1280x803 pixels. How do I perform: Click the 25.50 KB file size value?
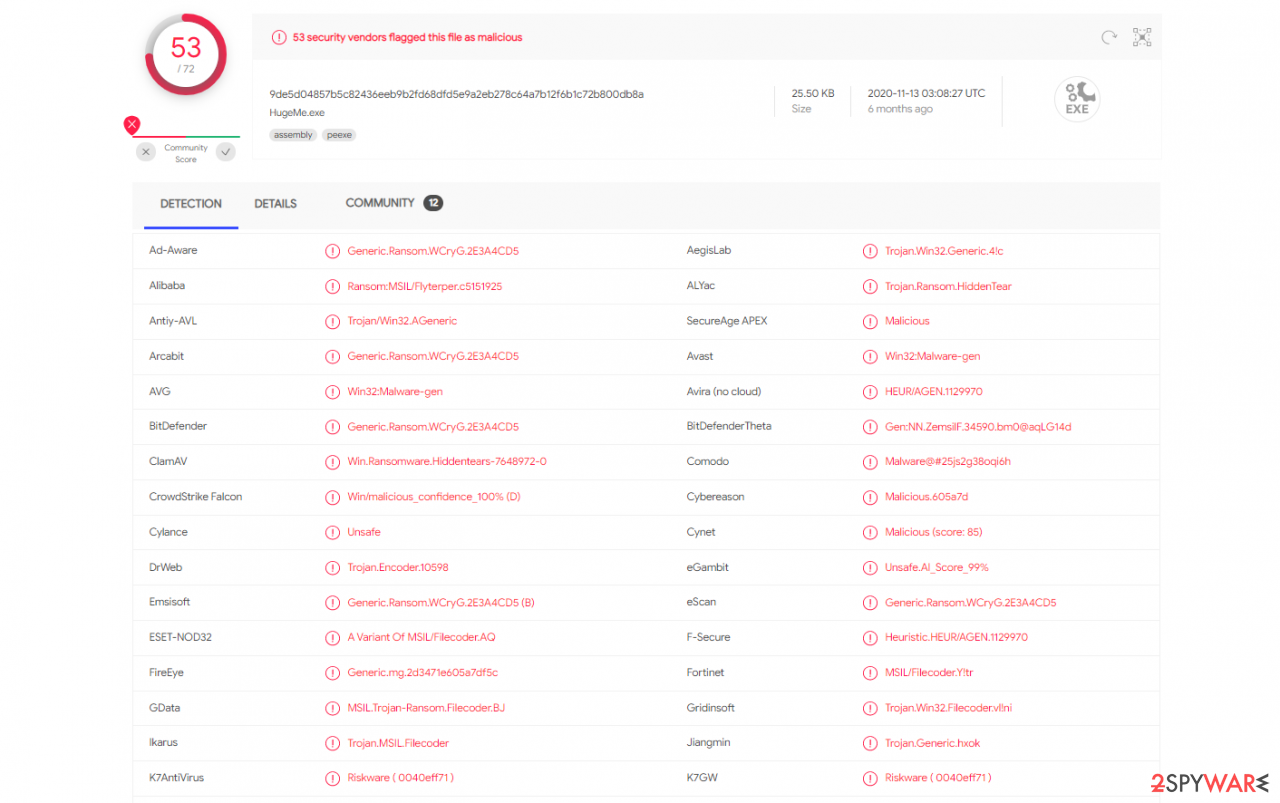click(x=813, y=93)
